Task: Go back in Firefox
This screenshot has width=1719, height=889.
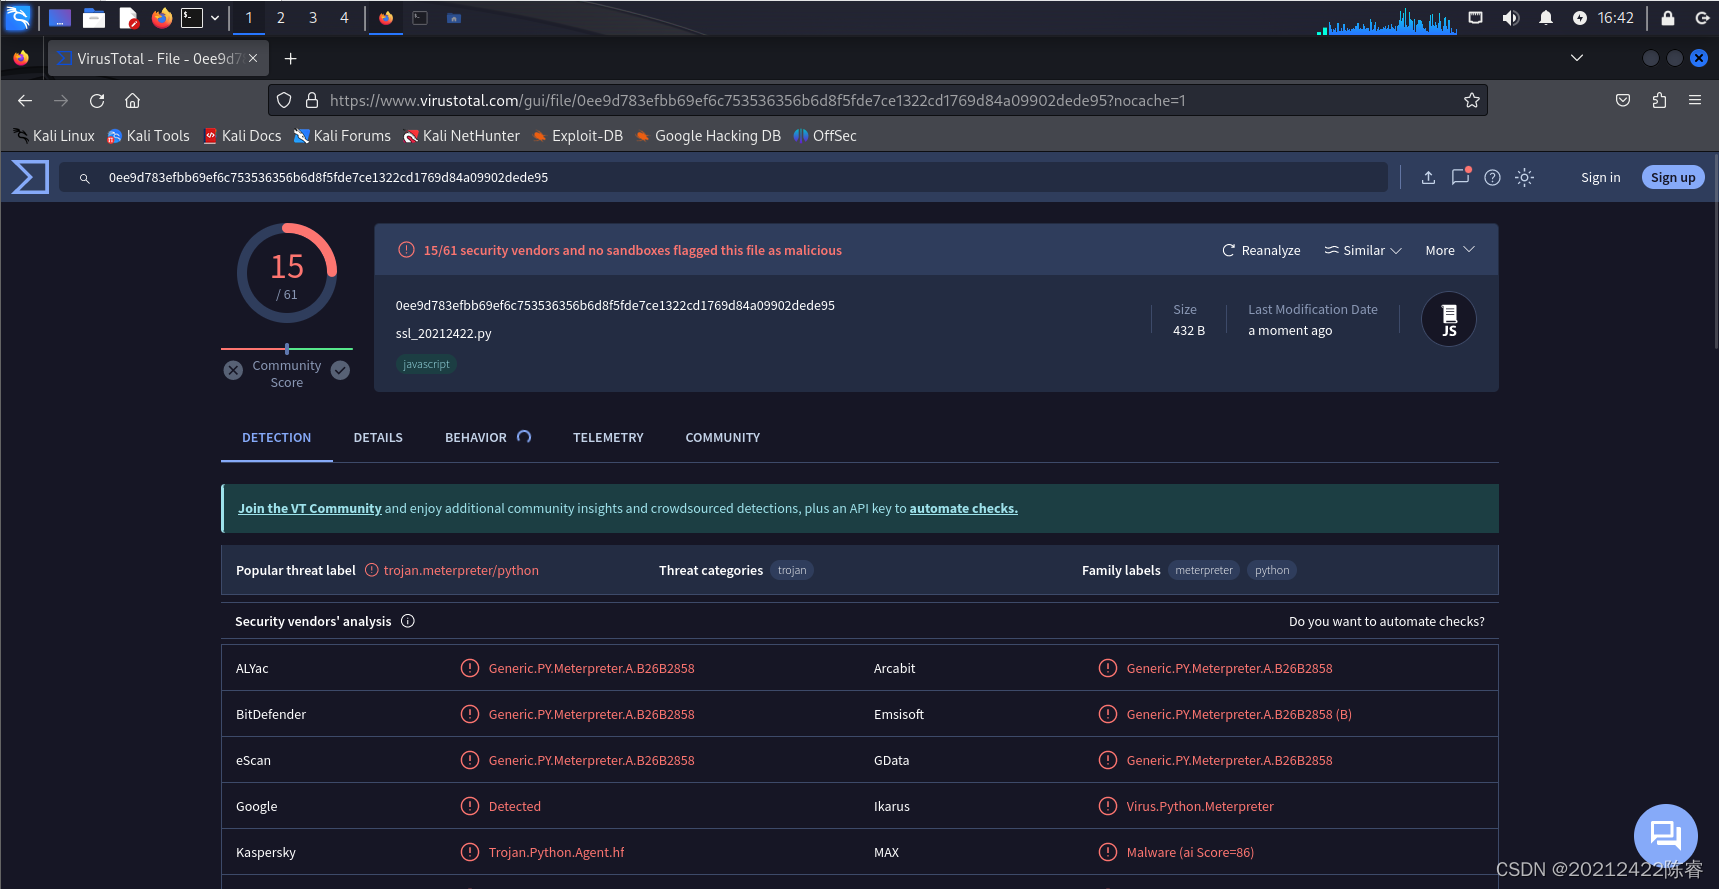Action: [25, 100]
